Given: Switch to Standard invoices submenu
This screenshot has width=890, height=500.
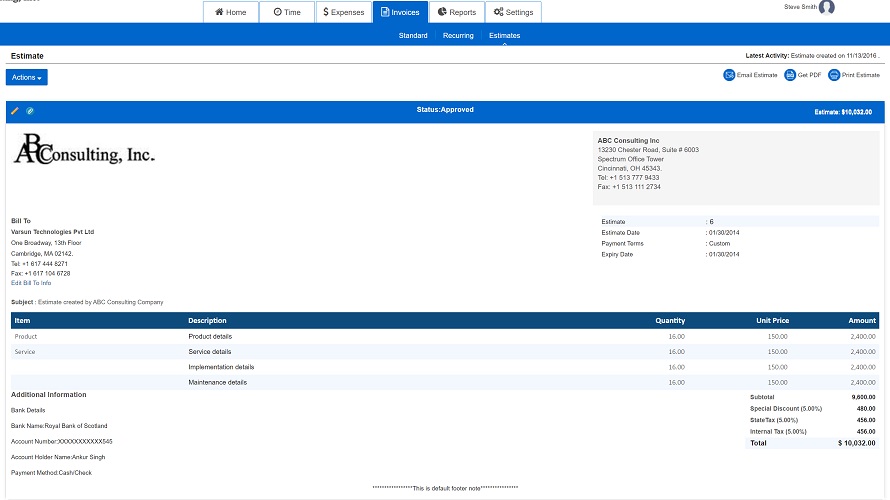Looking at the screenshot, I should (413, 36).
